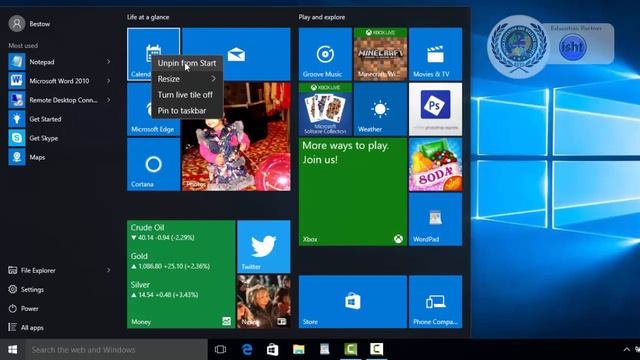The height and width of the screenshot is (360, 640).
Task: Launch the Groove Music tile
Action: (325, 54)
